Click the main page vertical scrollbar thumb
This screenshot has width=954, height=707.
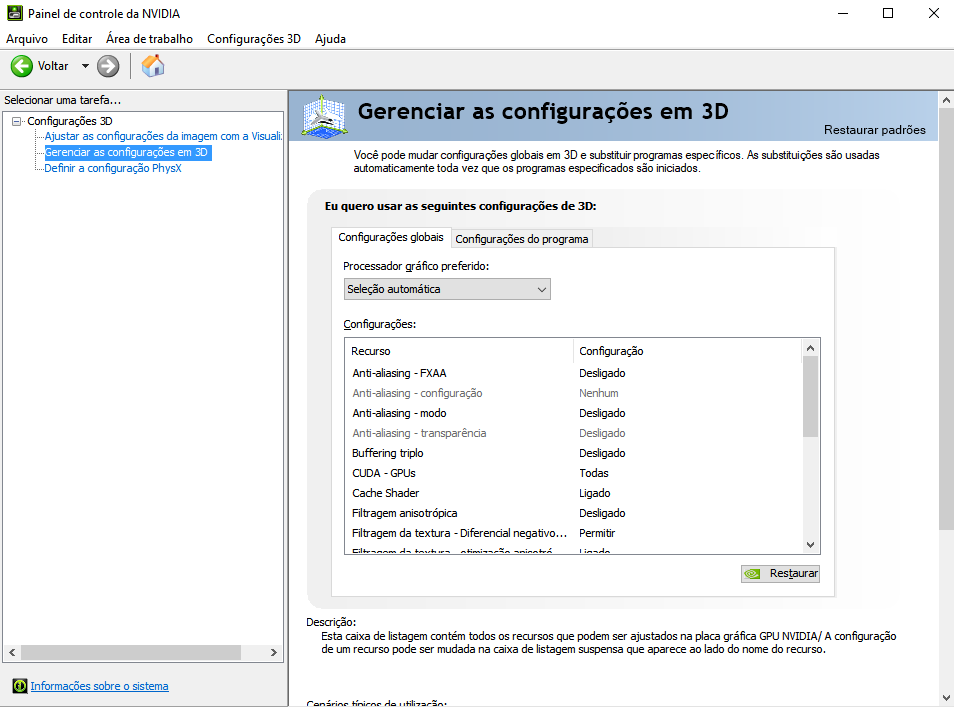[x=946, y=319]
